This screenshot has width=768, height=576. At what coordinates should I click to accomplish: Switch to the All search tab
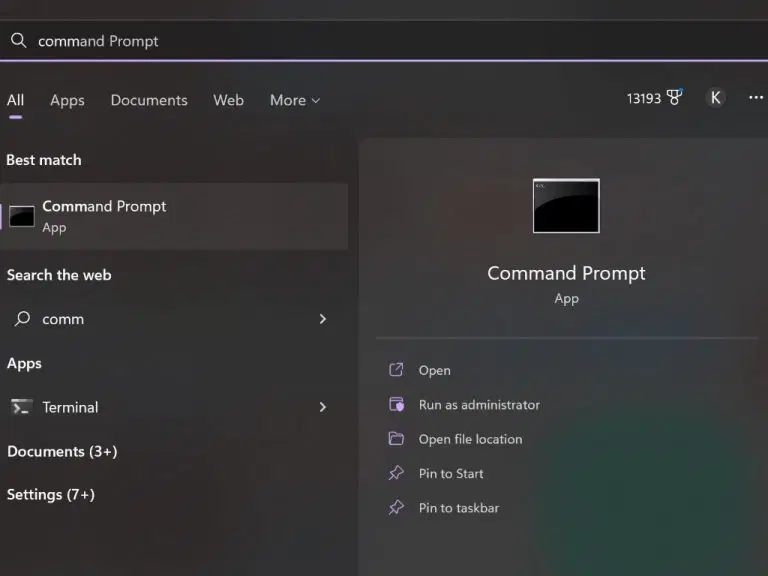(x=15, y=100)
